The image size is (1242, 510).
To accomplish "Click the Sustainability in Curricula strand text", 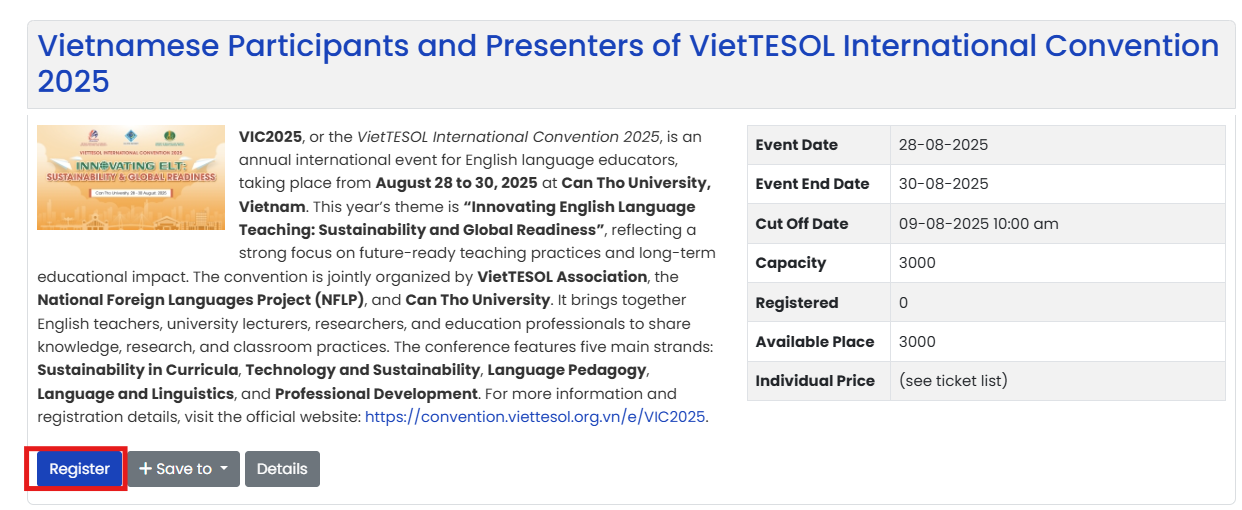I will tap(137, 370).
